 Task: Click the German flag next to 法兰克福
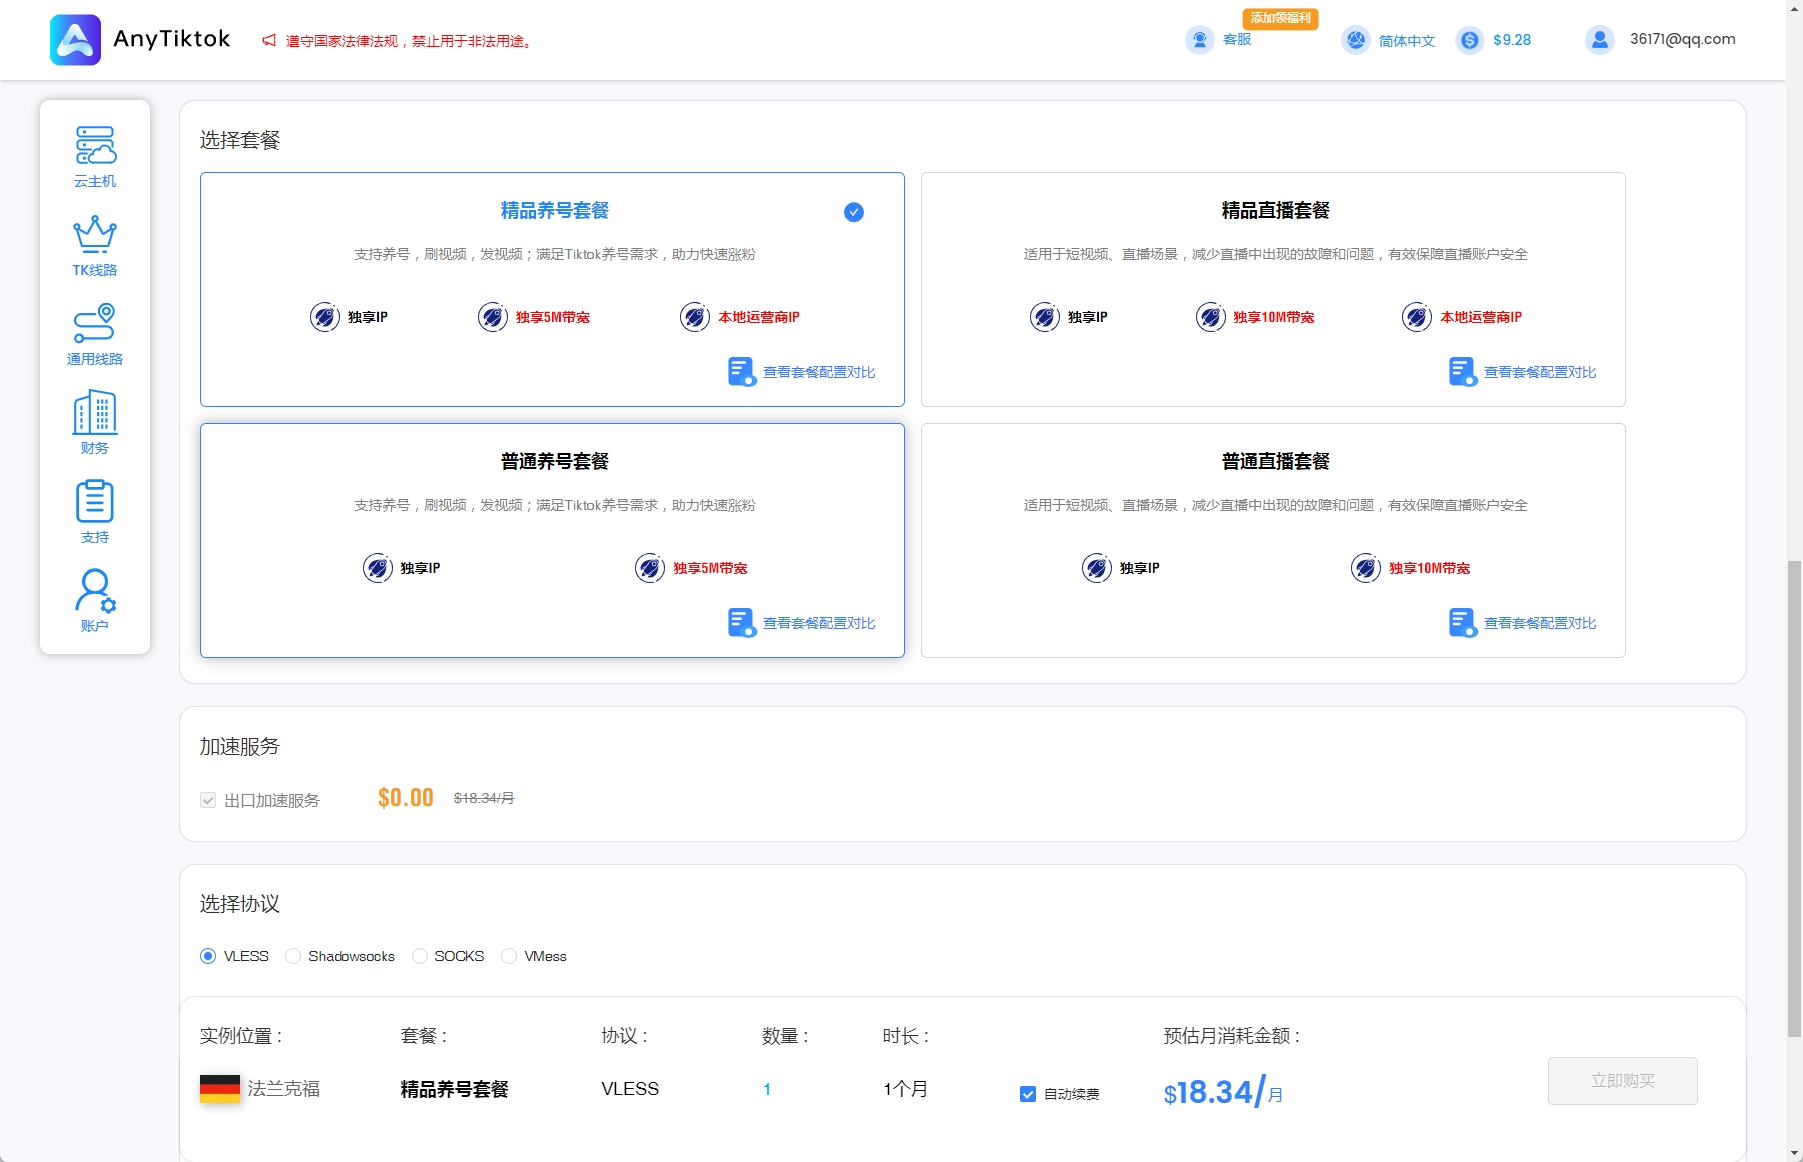click(220, 1088)
